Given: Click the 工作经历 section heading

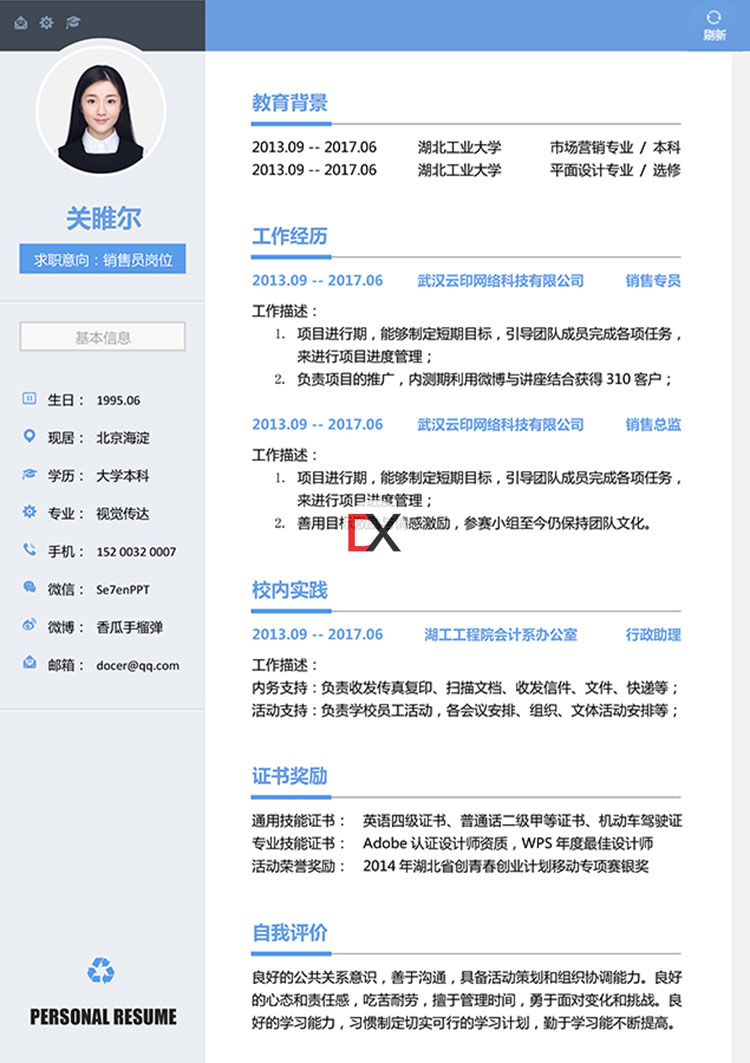Looking at the screenshot, I should (x=290, y=236).
